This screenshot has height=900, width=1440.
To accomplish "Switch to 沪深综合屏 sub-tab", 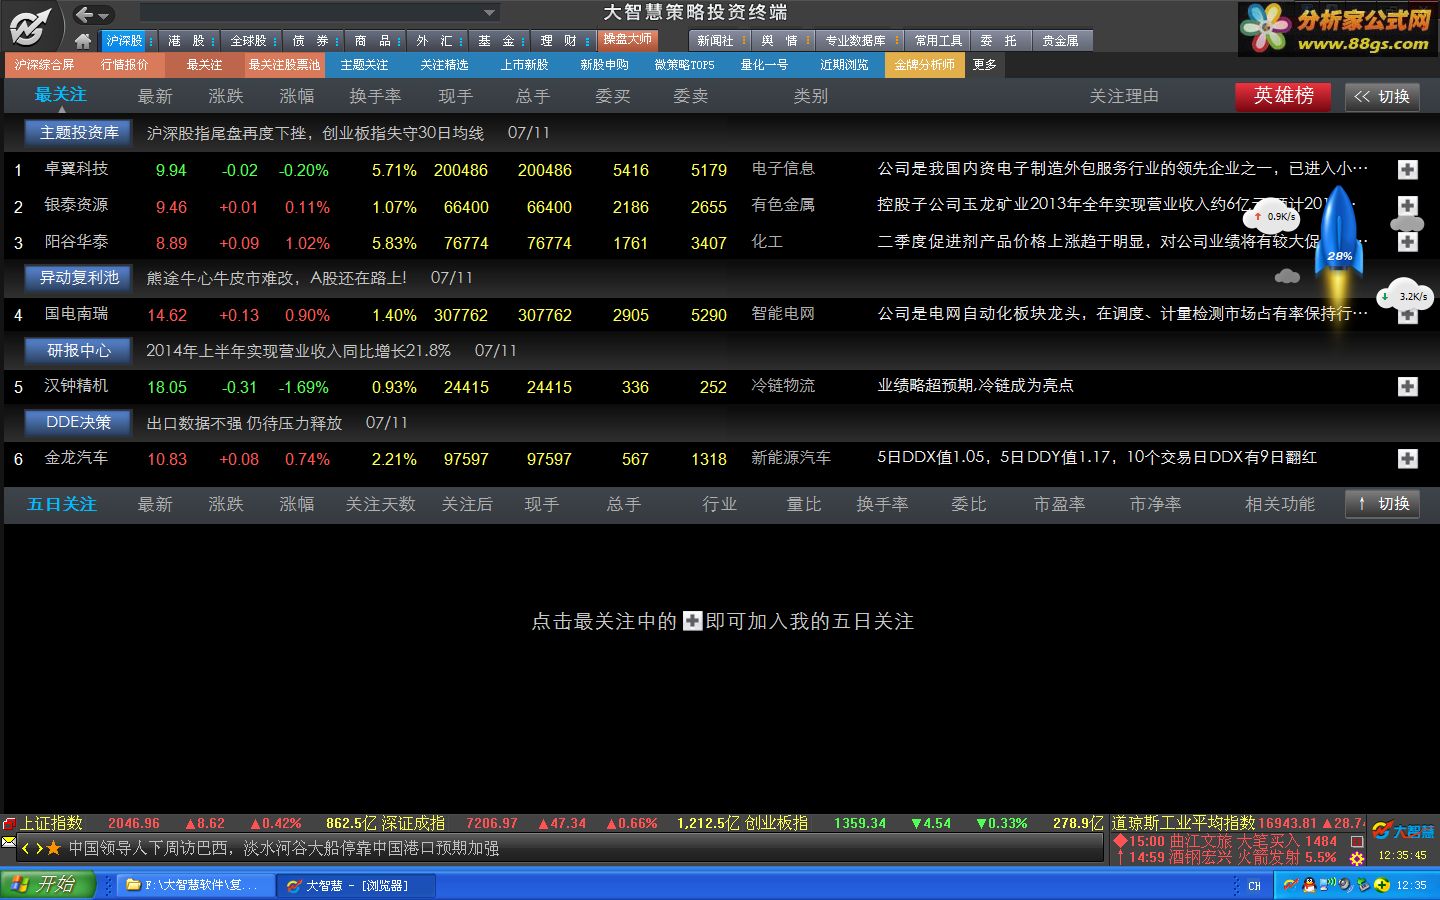I will [x=44, y=65].
